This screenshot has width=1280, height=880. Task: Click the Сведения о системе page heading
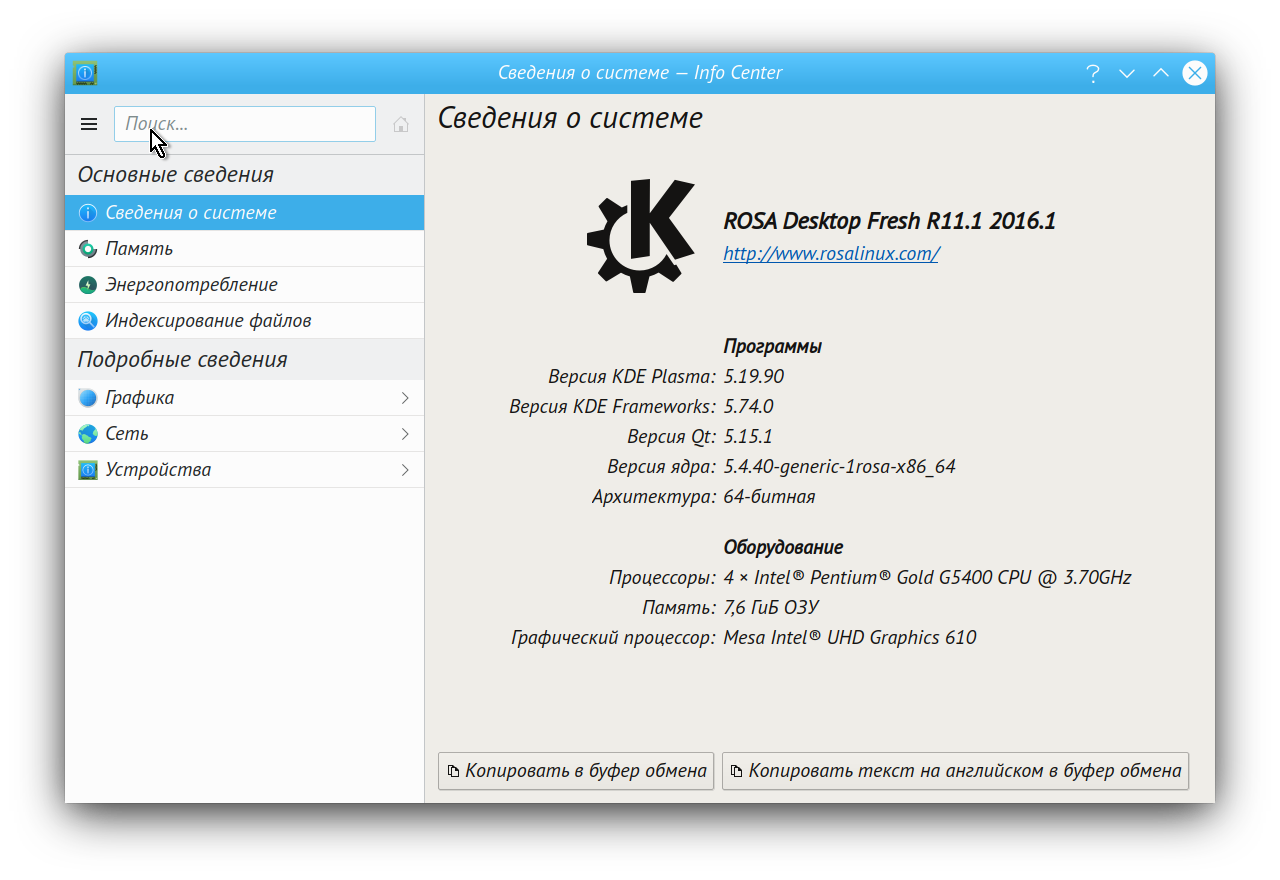coord(570,118)
